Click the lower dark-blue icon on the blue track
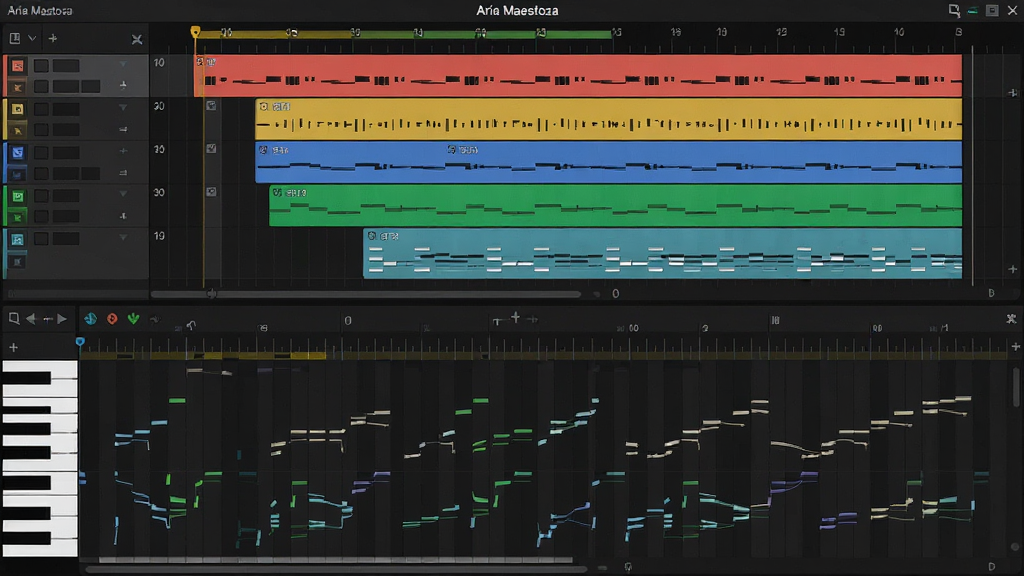The width and height of the screenshot is (1024, 576). point(18,174)
